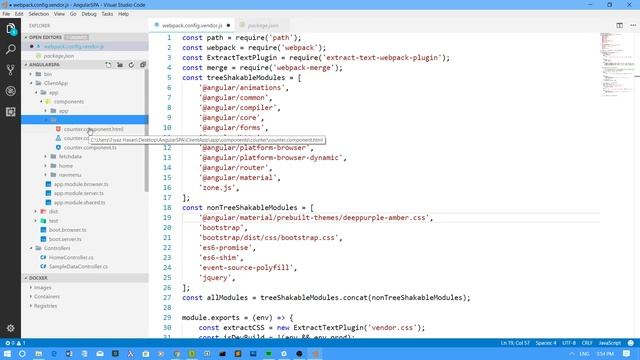640x360 pixels.
Task: Change indentation via Spaces: 4
Action: point(546,343)
